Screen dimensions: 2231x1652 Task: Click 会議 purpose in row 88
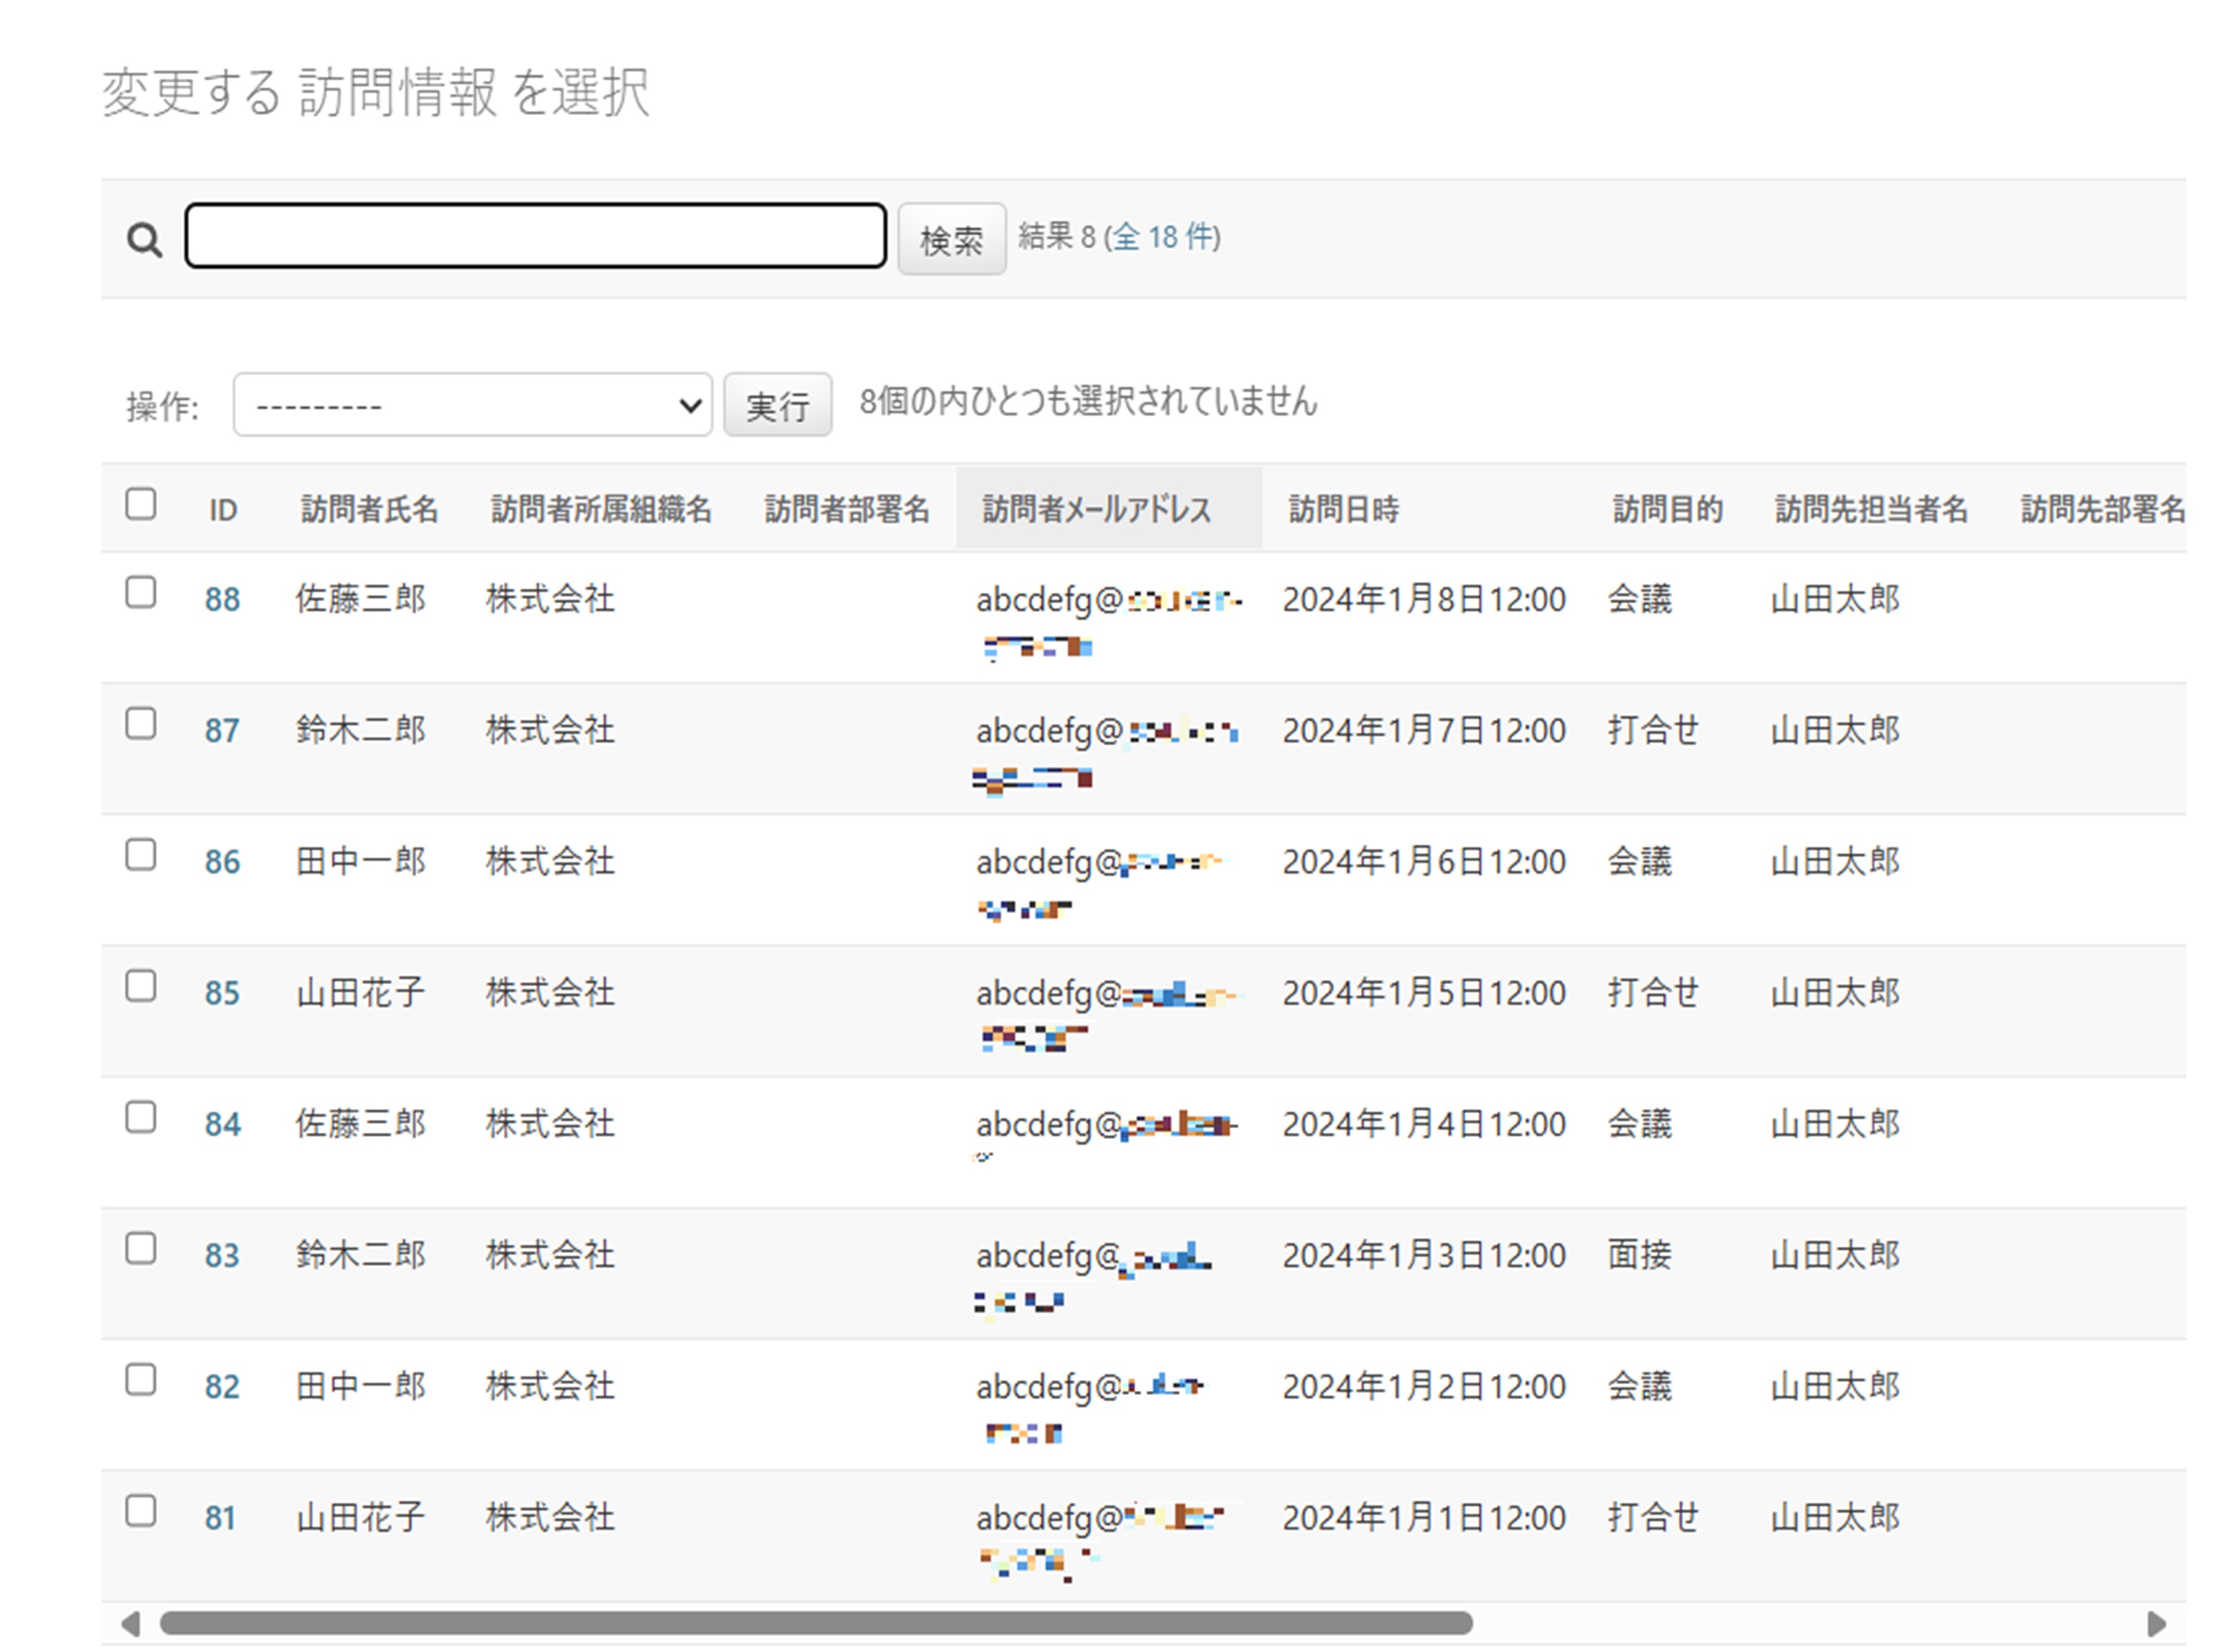point(1639,598)
